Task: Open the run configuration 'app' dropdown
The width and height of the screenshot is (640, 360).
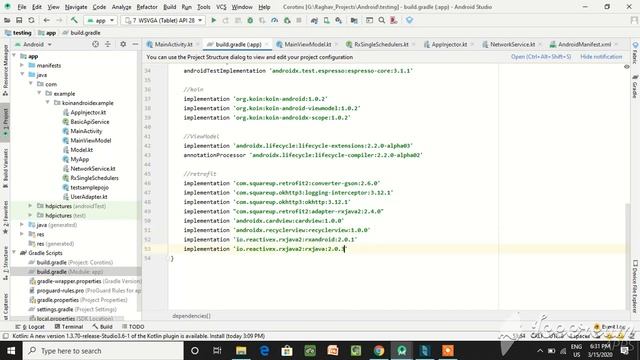Action: 100,20
